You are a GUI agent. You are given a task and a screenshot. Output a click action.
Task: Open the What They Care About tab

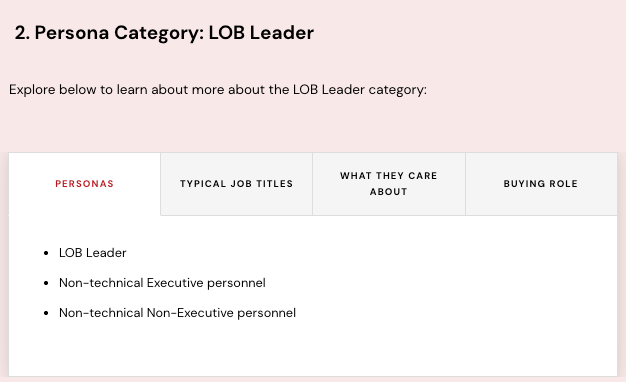coord(389,184)
